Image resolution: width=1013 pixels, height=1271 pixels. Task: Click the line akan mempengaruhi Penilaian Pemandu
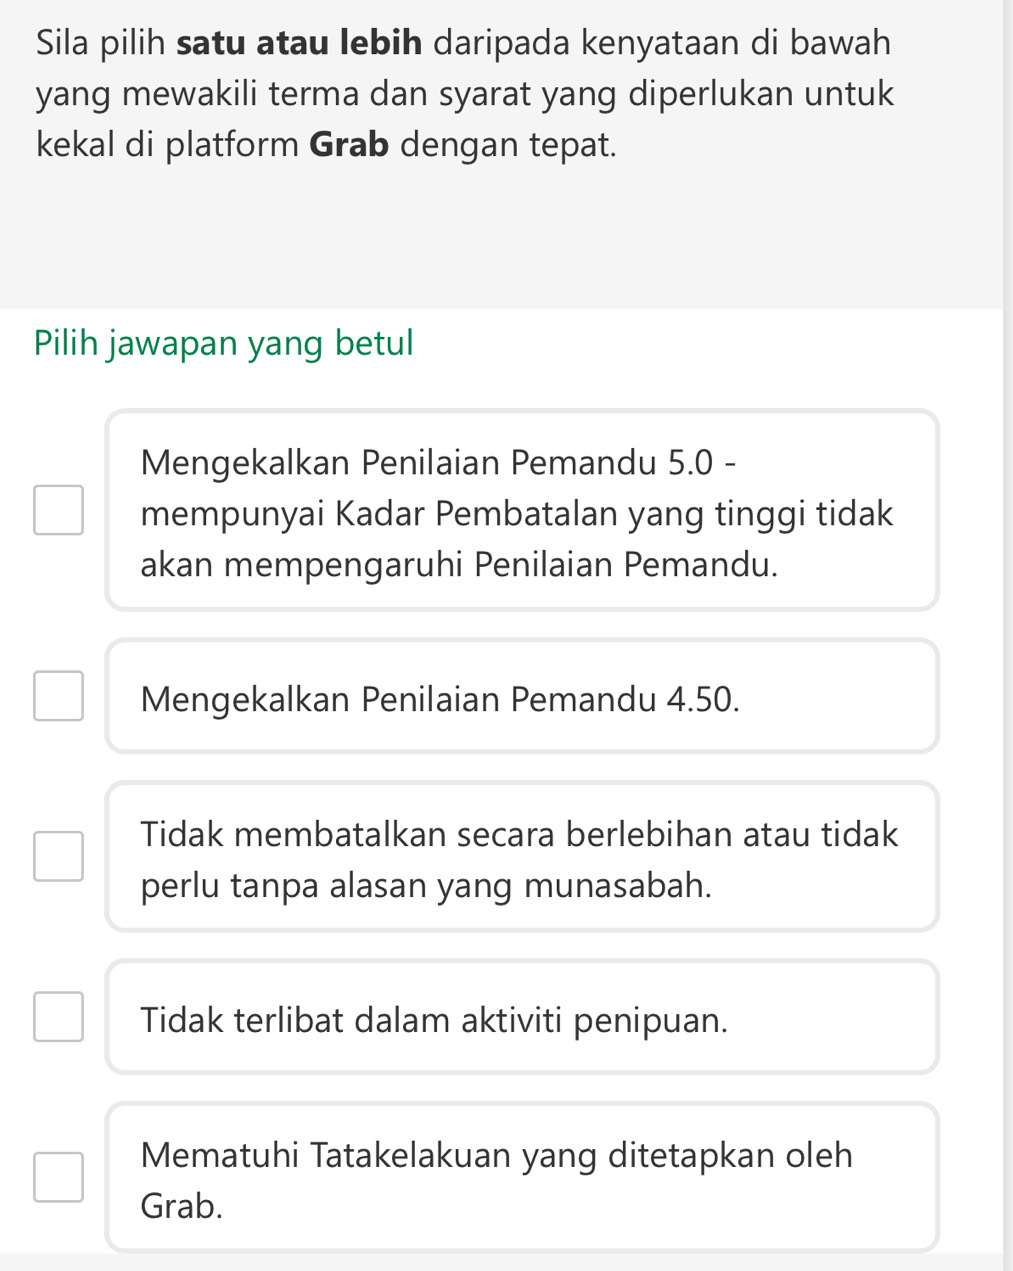pos(459,565)
